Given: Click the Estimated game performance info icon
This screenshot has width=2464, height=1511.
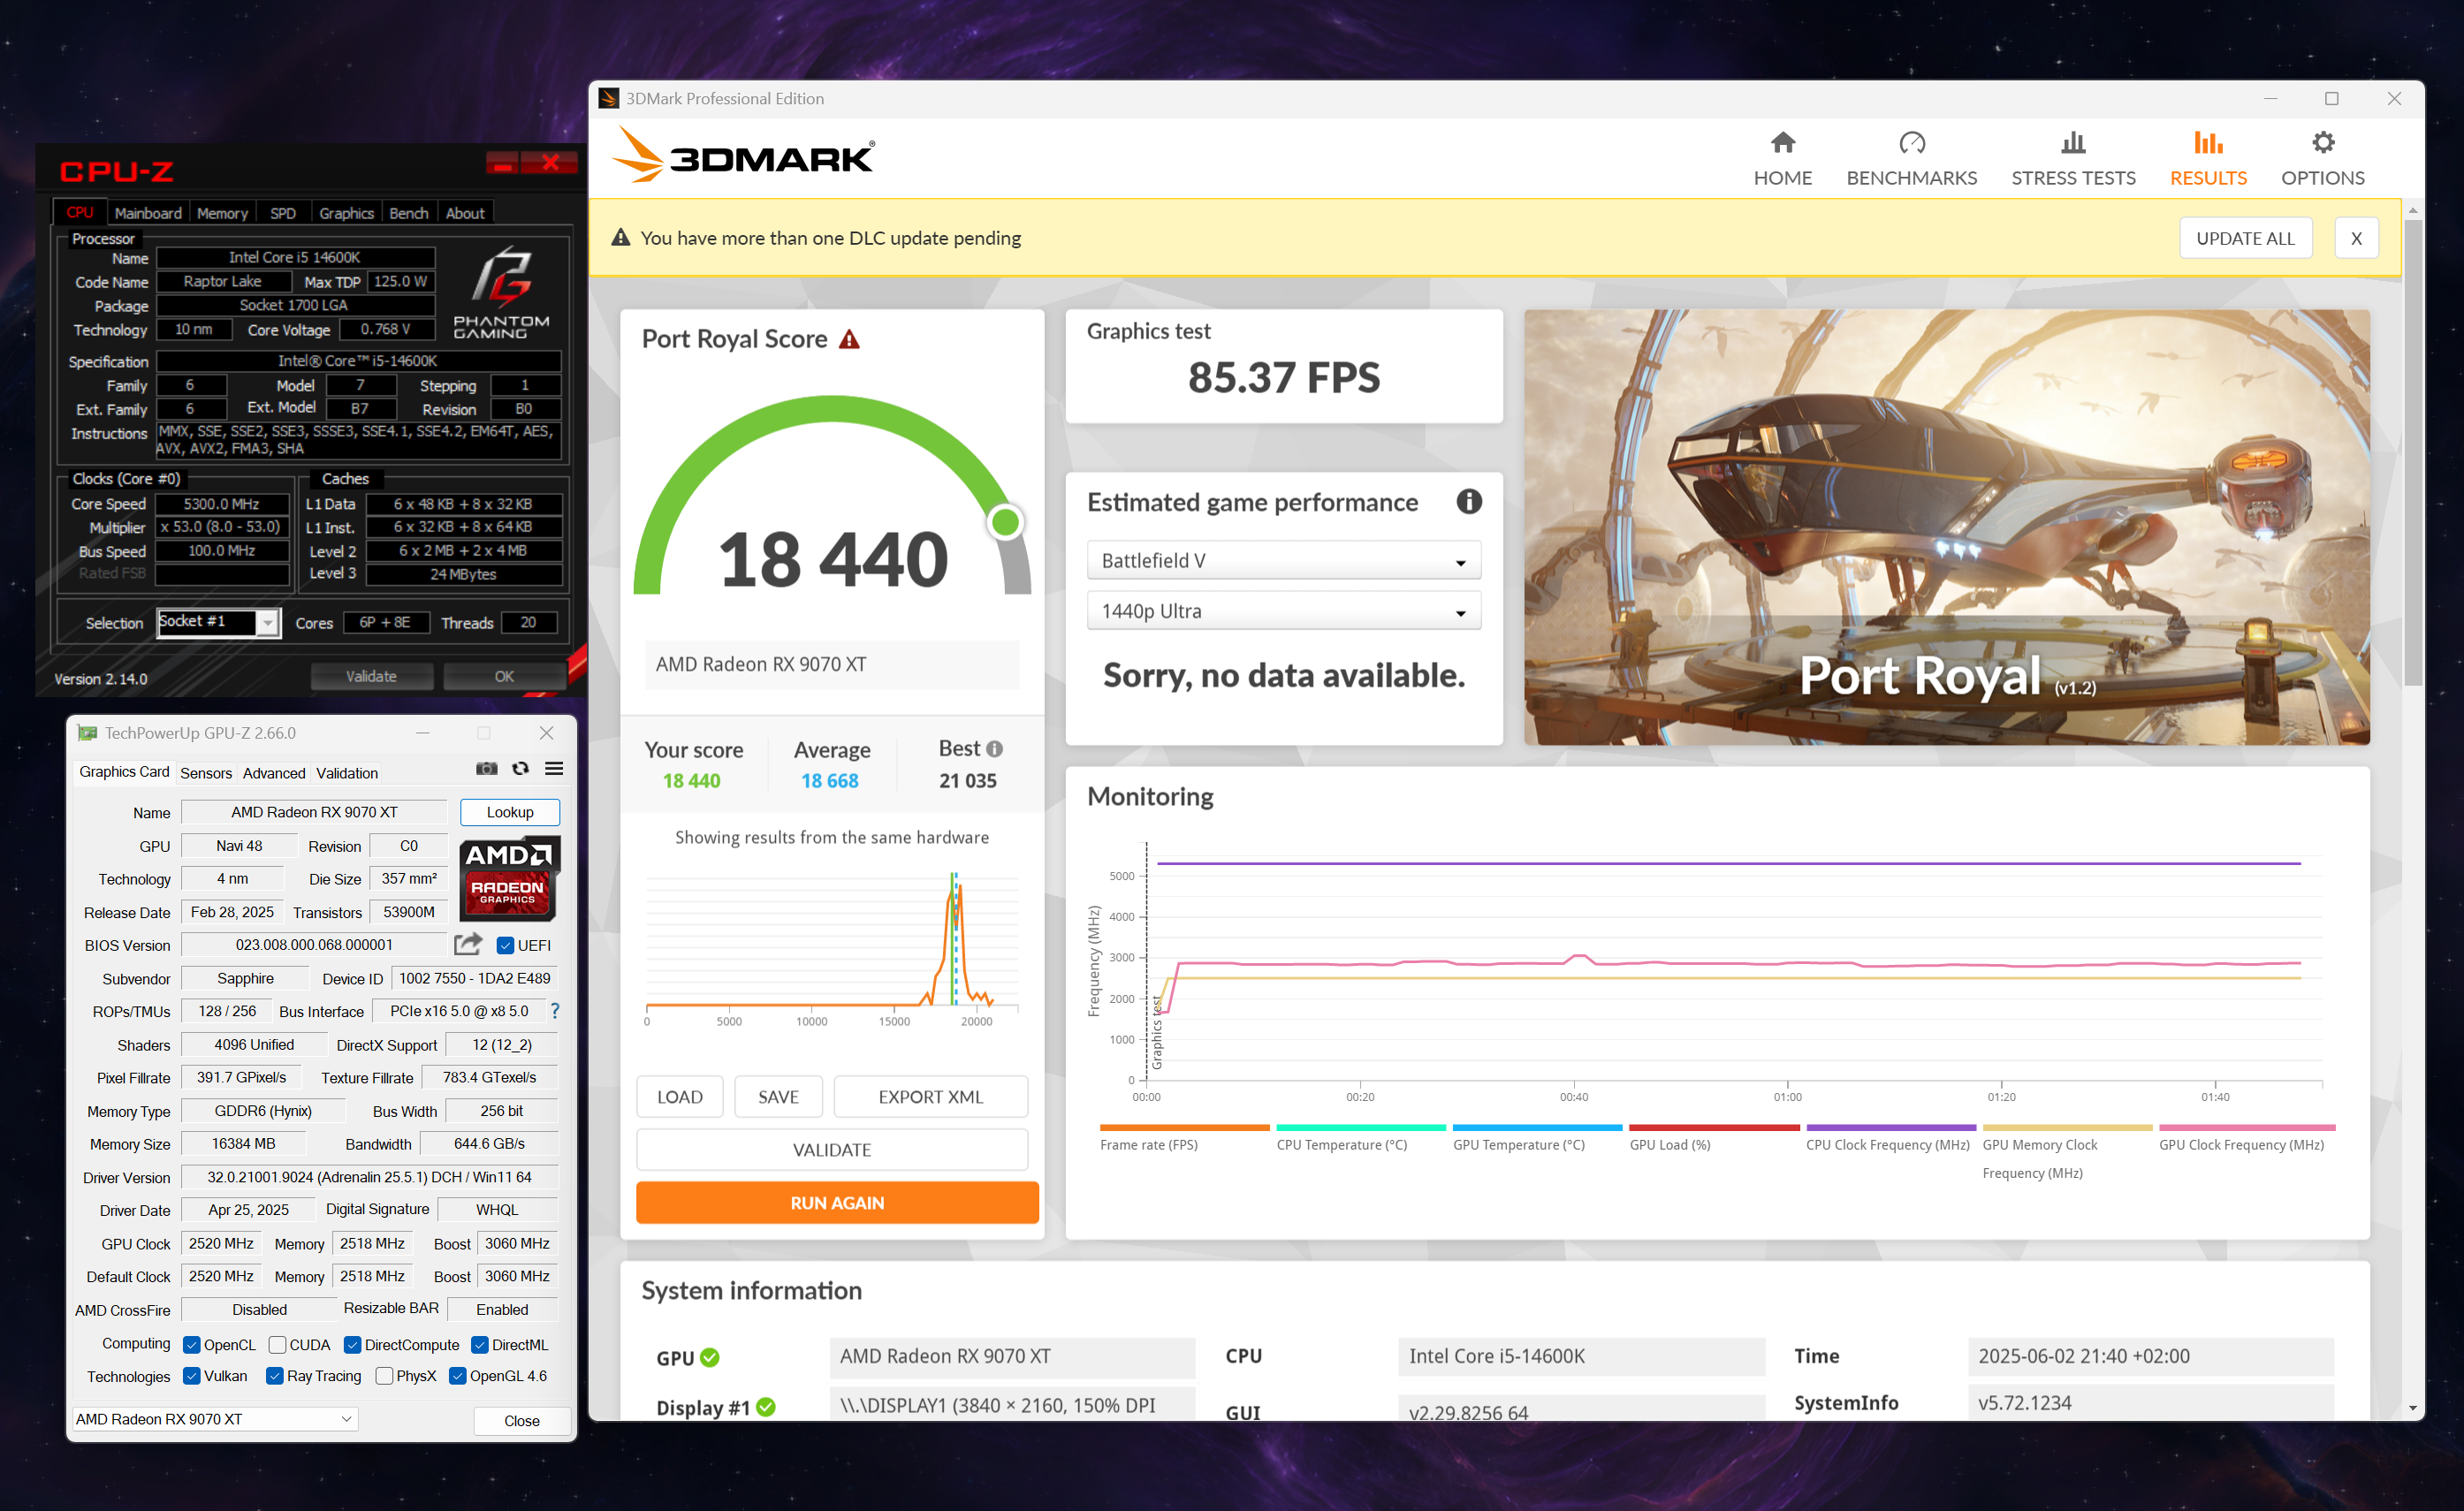Looking at the screenshot, I should click(1468, 502).
